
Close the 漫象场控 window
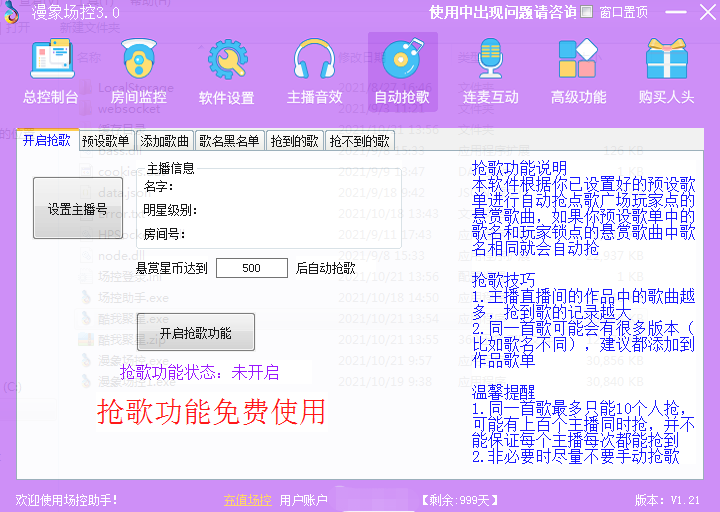708,12
